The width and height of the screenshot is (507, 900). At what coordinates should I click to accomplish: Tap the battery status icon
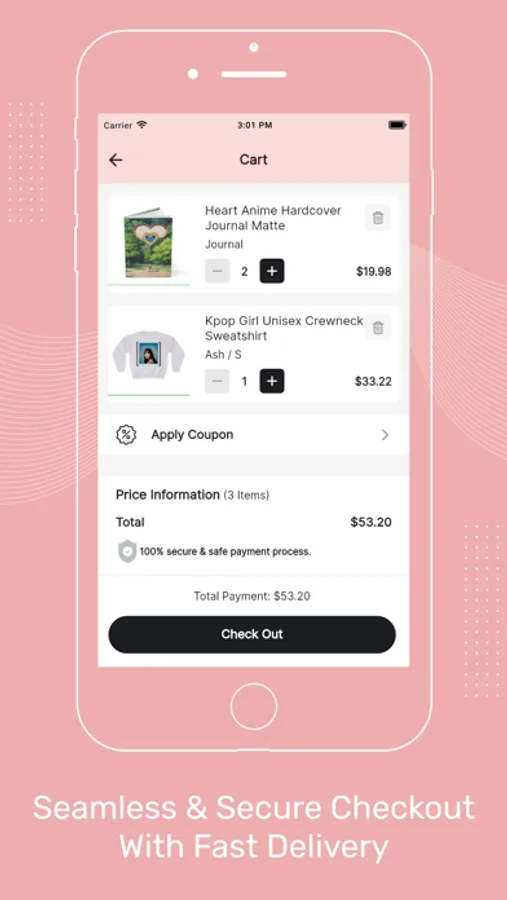[x=397, y=125]
